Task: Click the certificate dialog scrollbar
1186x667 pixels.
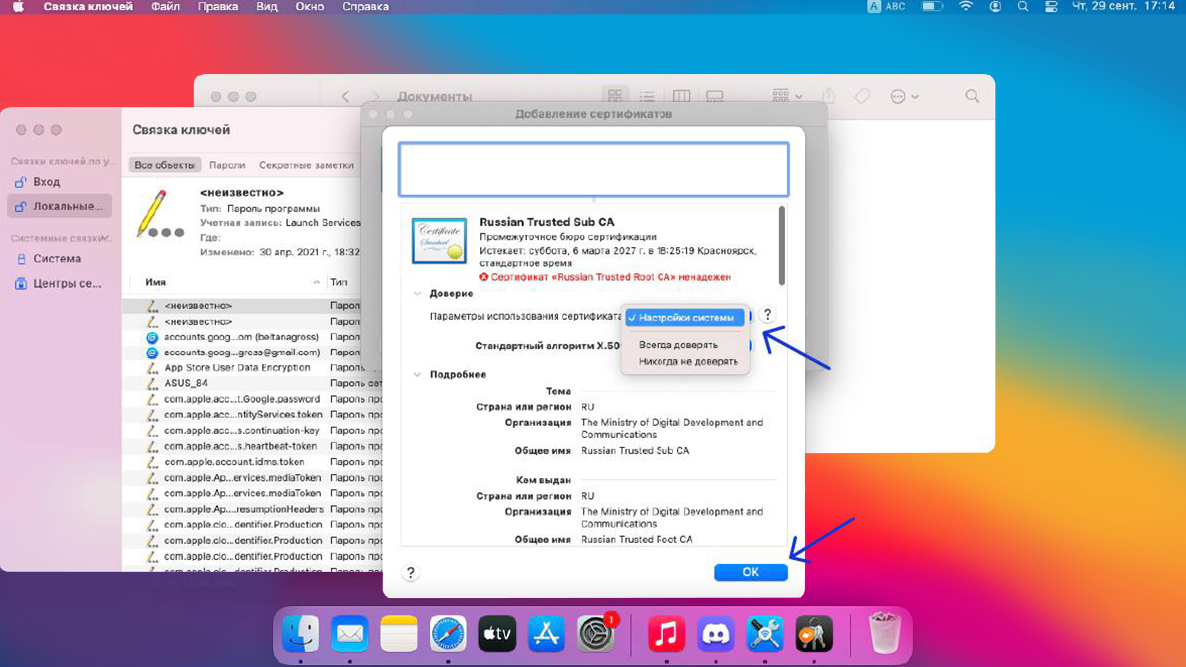Action: [781, 246]
